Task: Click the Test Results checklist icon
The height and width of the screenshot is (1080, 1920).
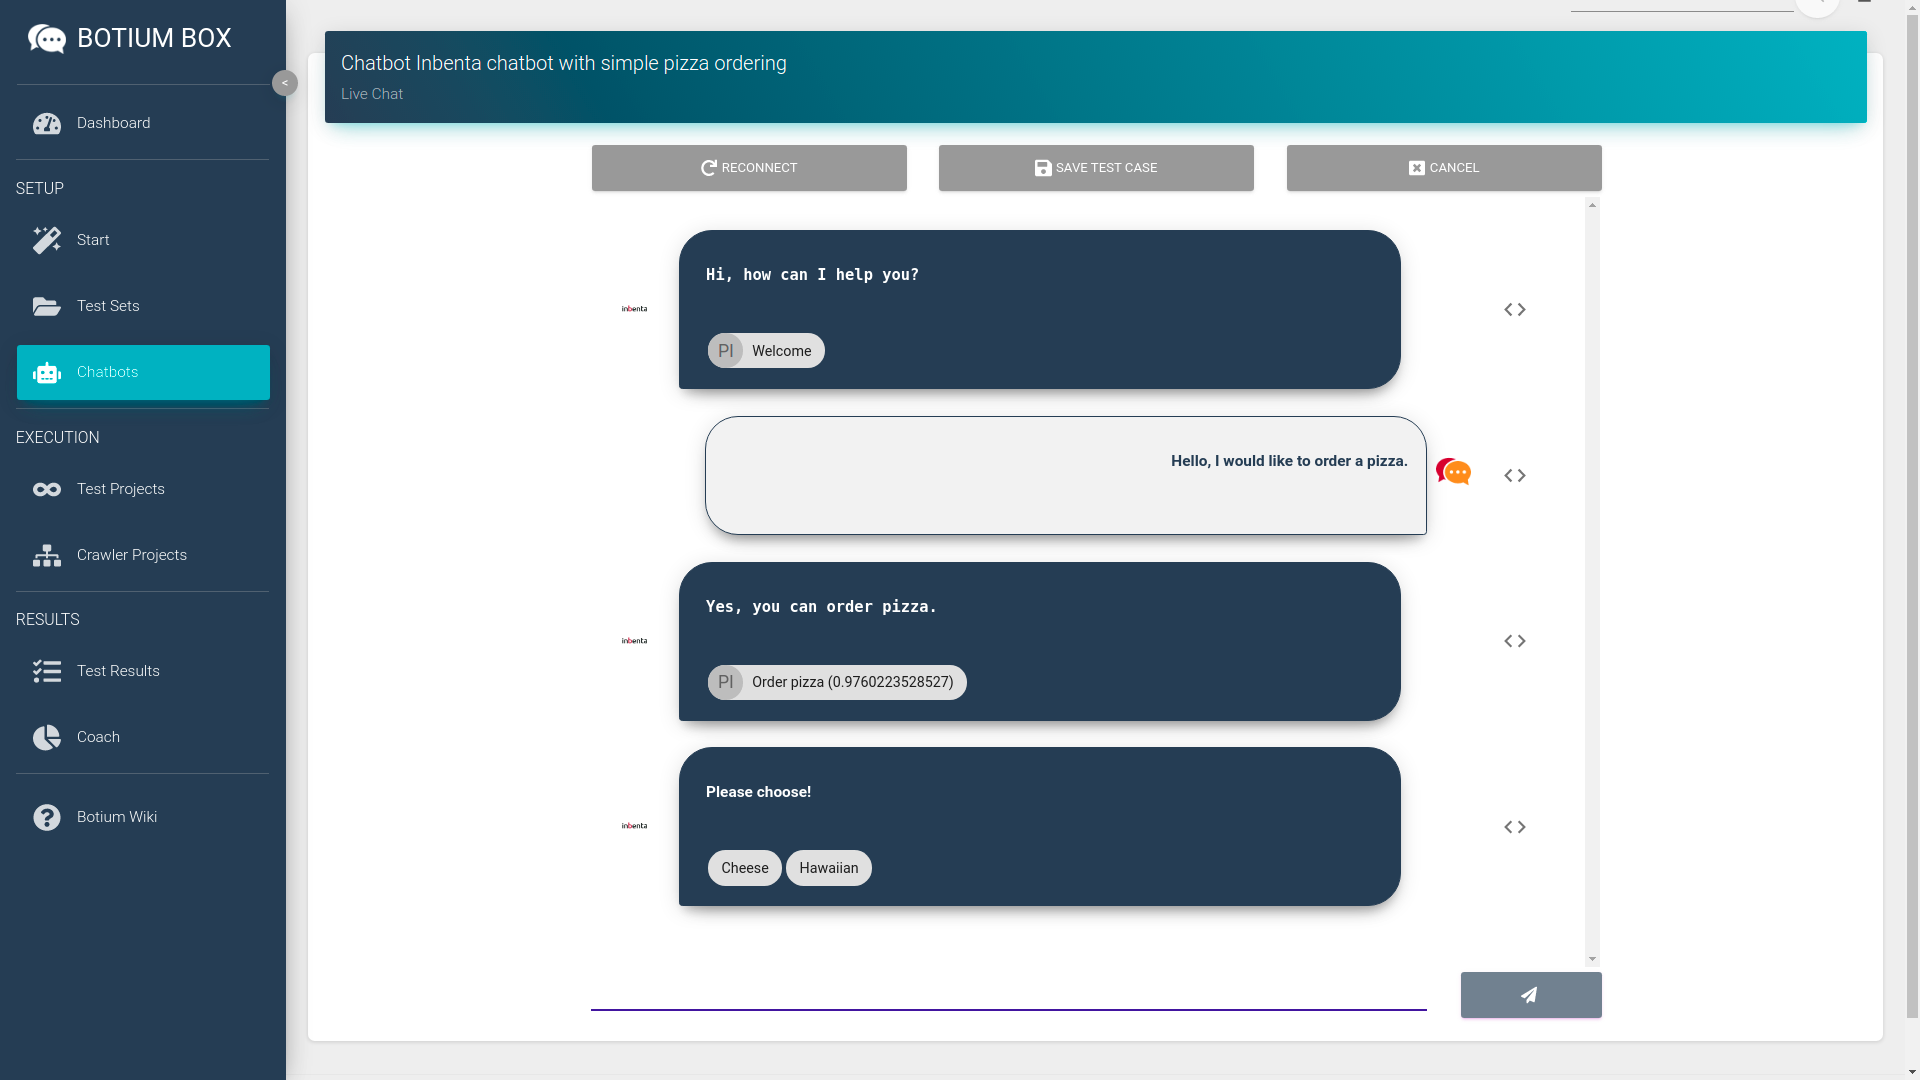Action: (x=47, y=672)
